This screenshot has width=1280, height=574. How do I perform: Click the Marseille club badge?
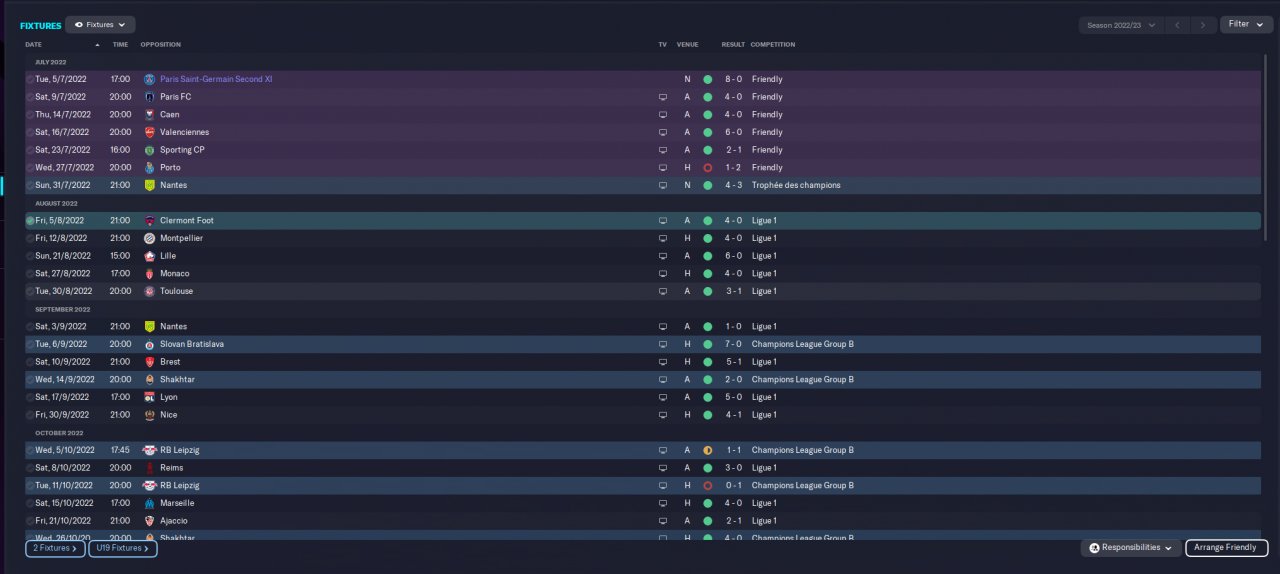click(x=150, y=503)
